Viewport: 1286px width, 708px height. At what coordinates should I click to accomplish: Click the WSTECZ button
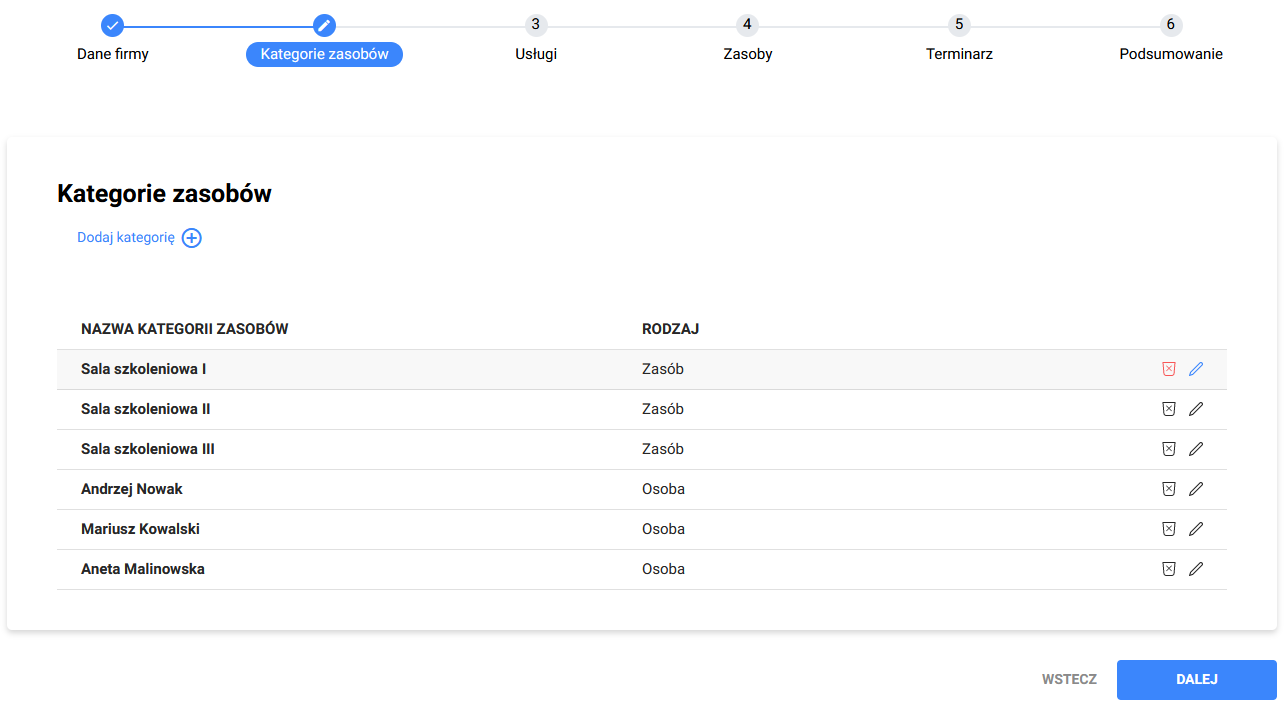(x=1069, y=679)
